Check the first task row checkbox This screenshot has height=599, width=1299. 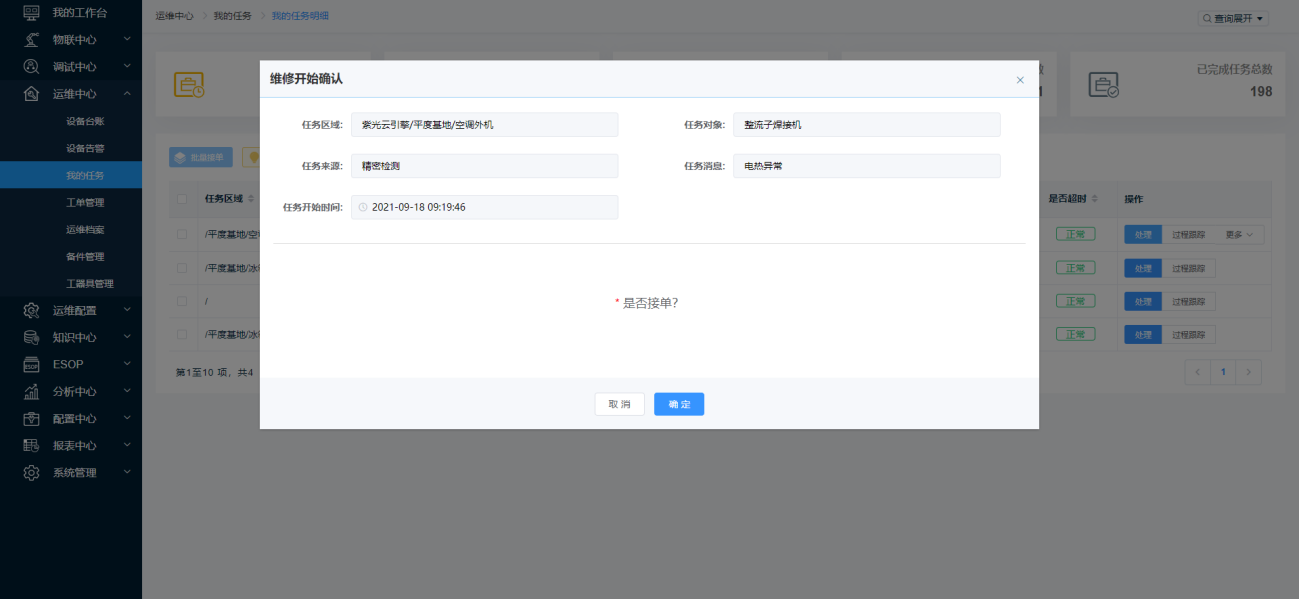[181, 234]
